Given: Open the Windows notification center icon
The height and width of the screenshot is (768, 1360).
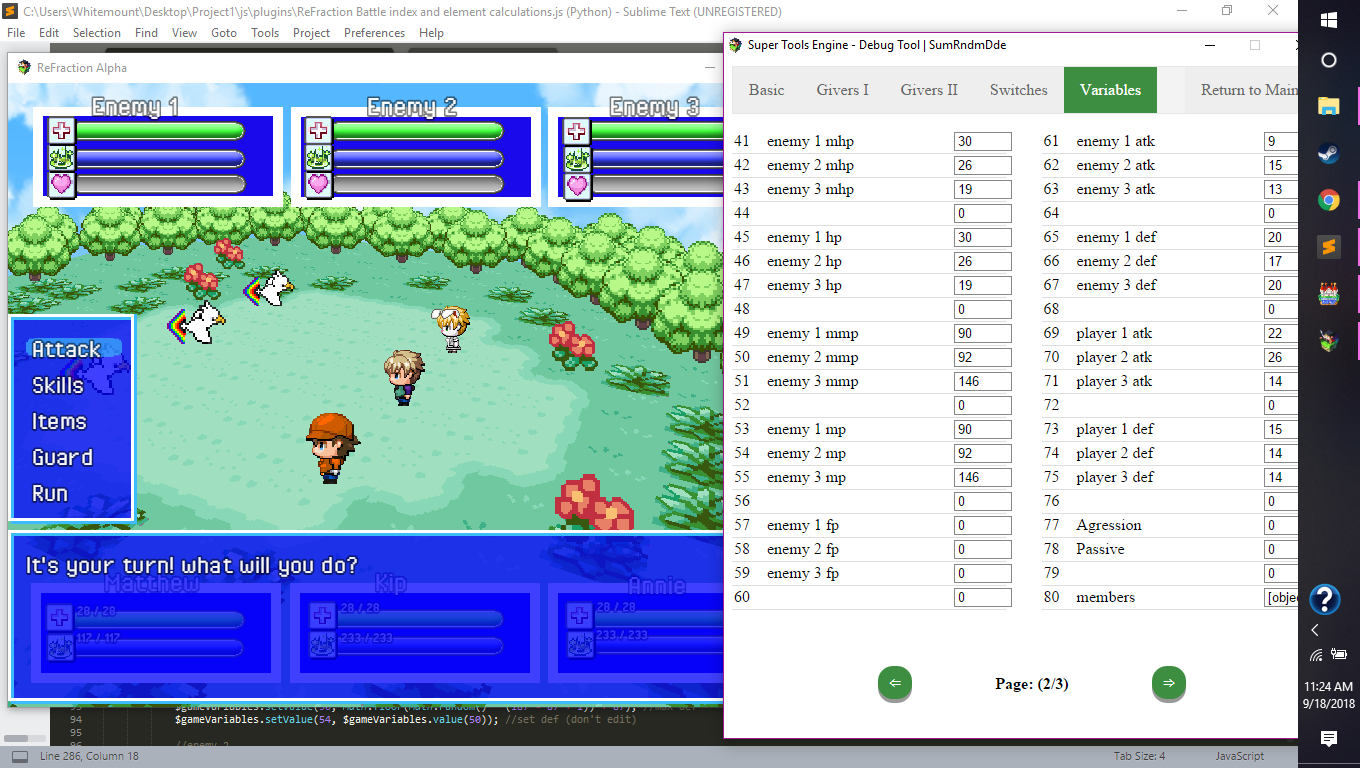Looking at the screenshot, I should (x=1328, y=739).
